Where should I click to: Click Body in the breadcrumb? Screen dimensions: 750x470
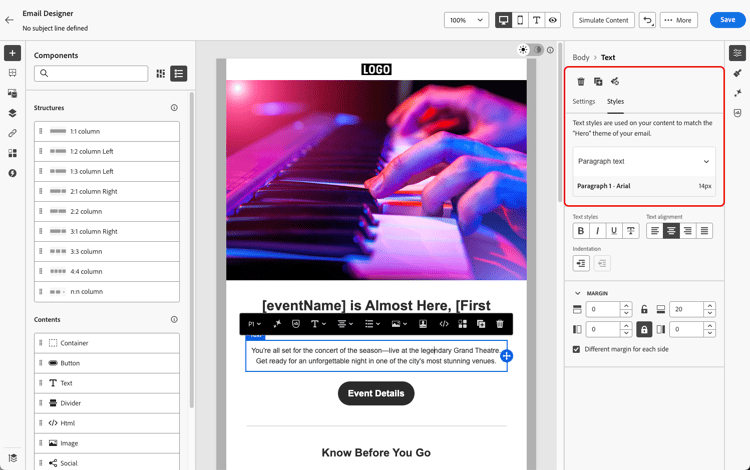click(x=581, y=57)
